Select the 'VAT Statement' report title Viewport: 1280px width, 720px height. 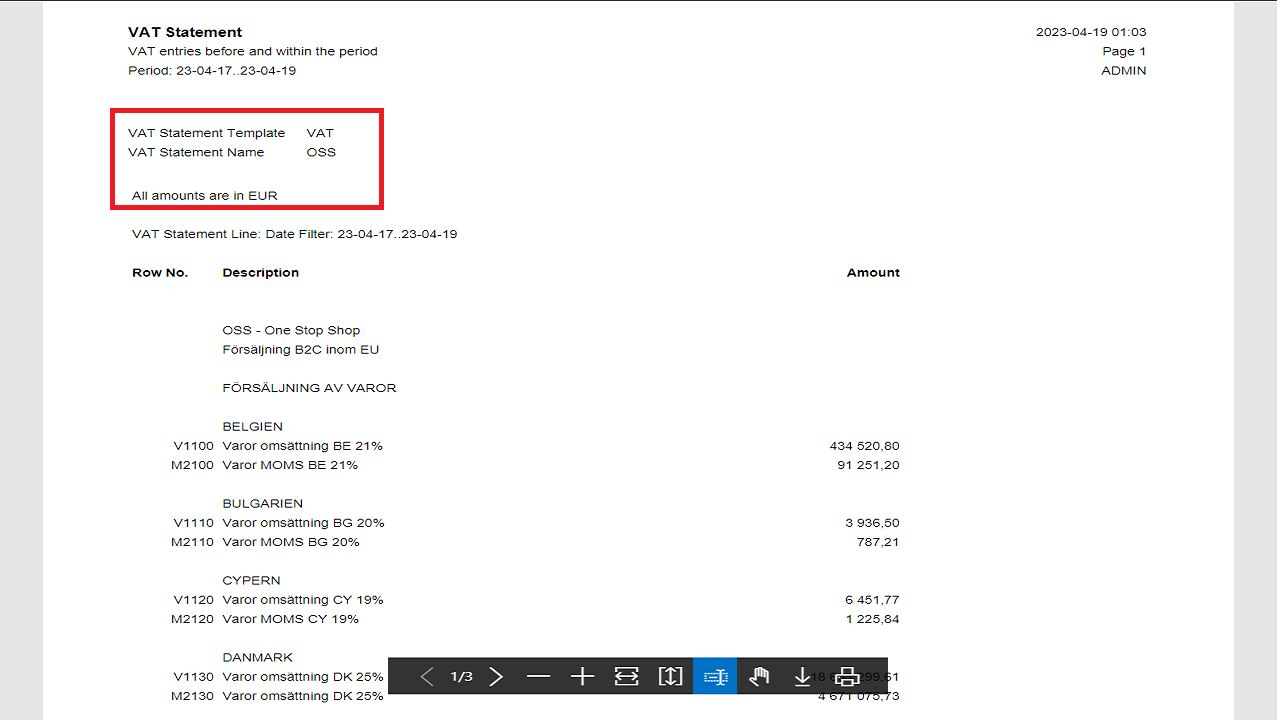point(185,32)
